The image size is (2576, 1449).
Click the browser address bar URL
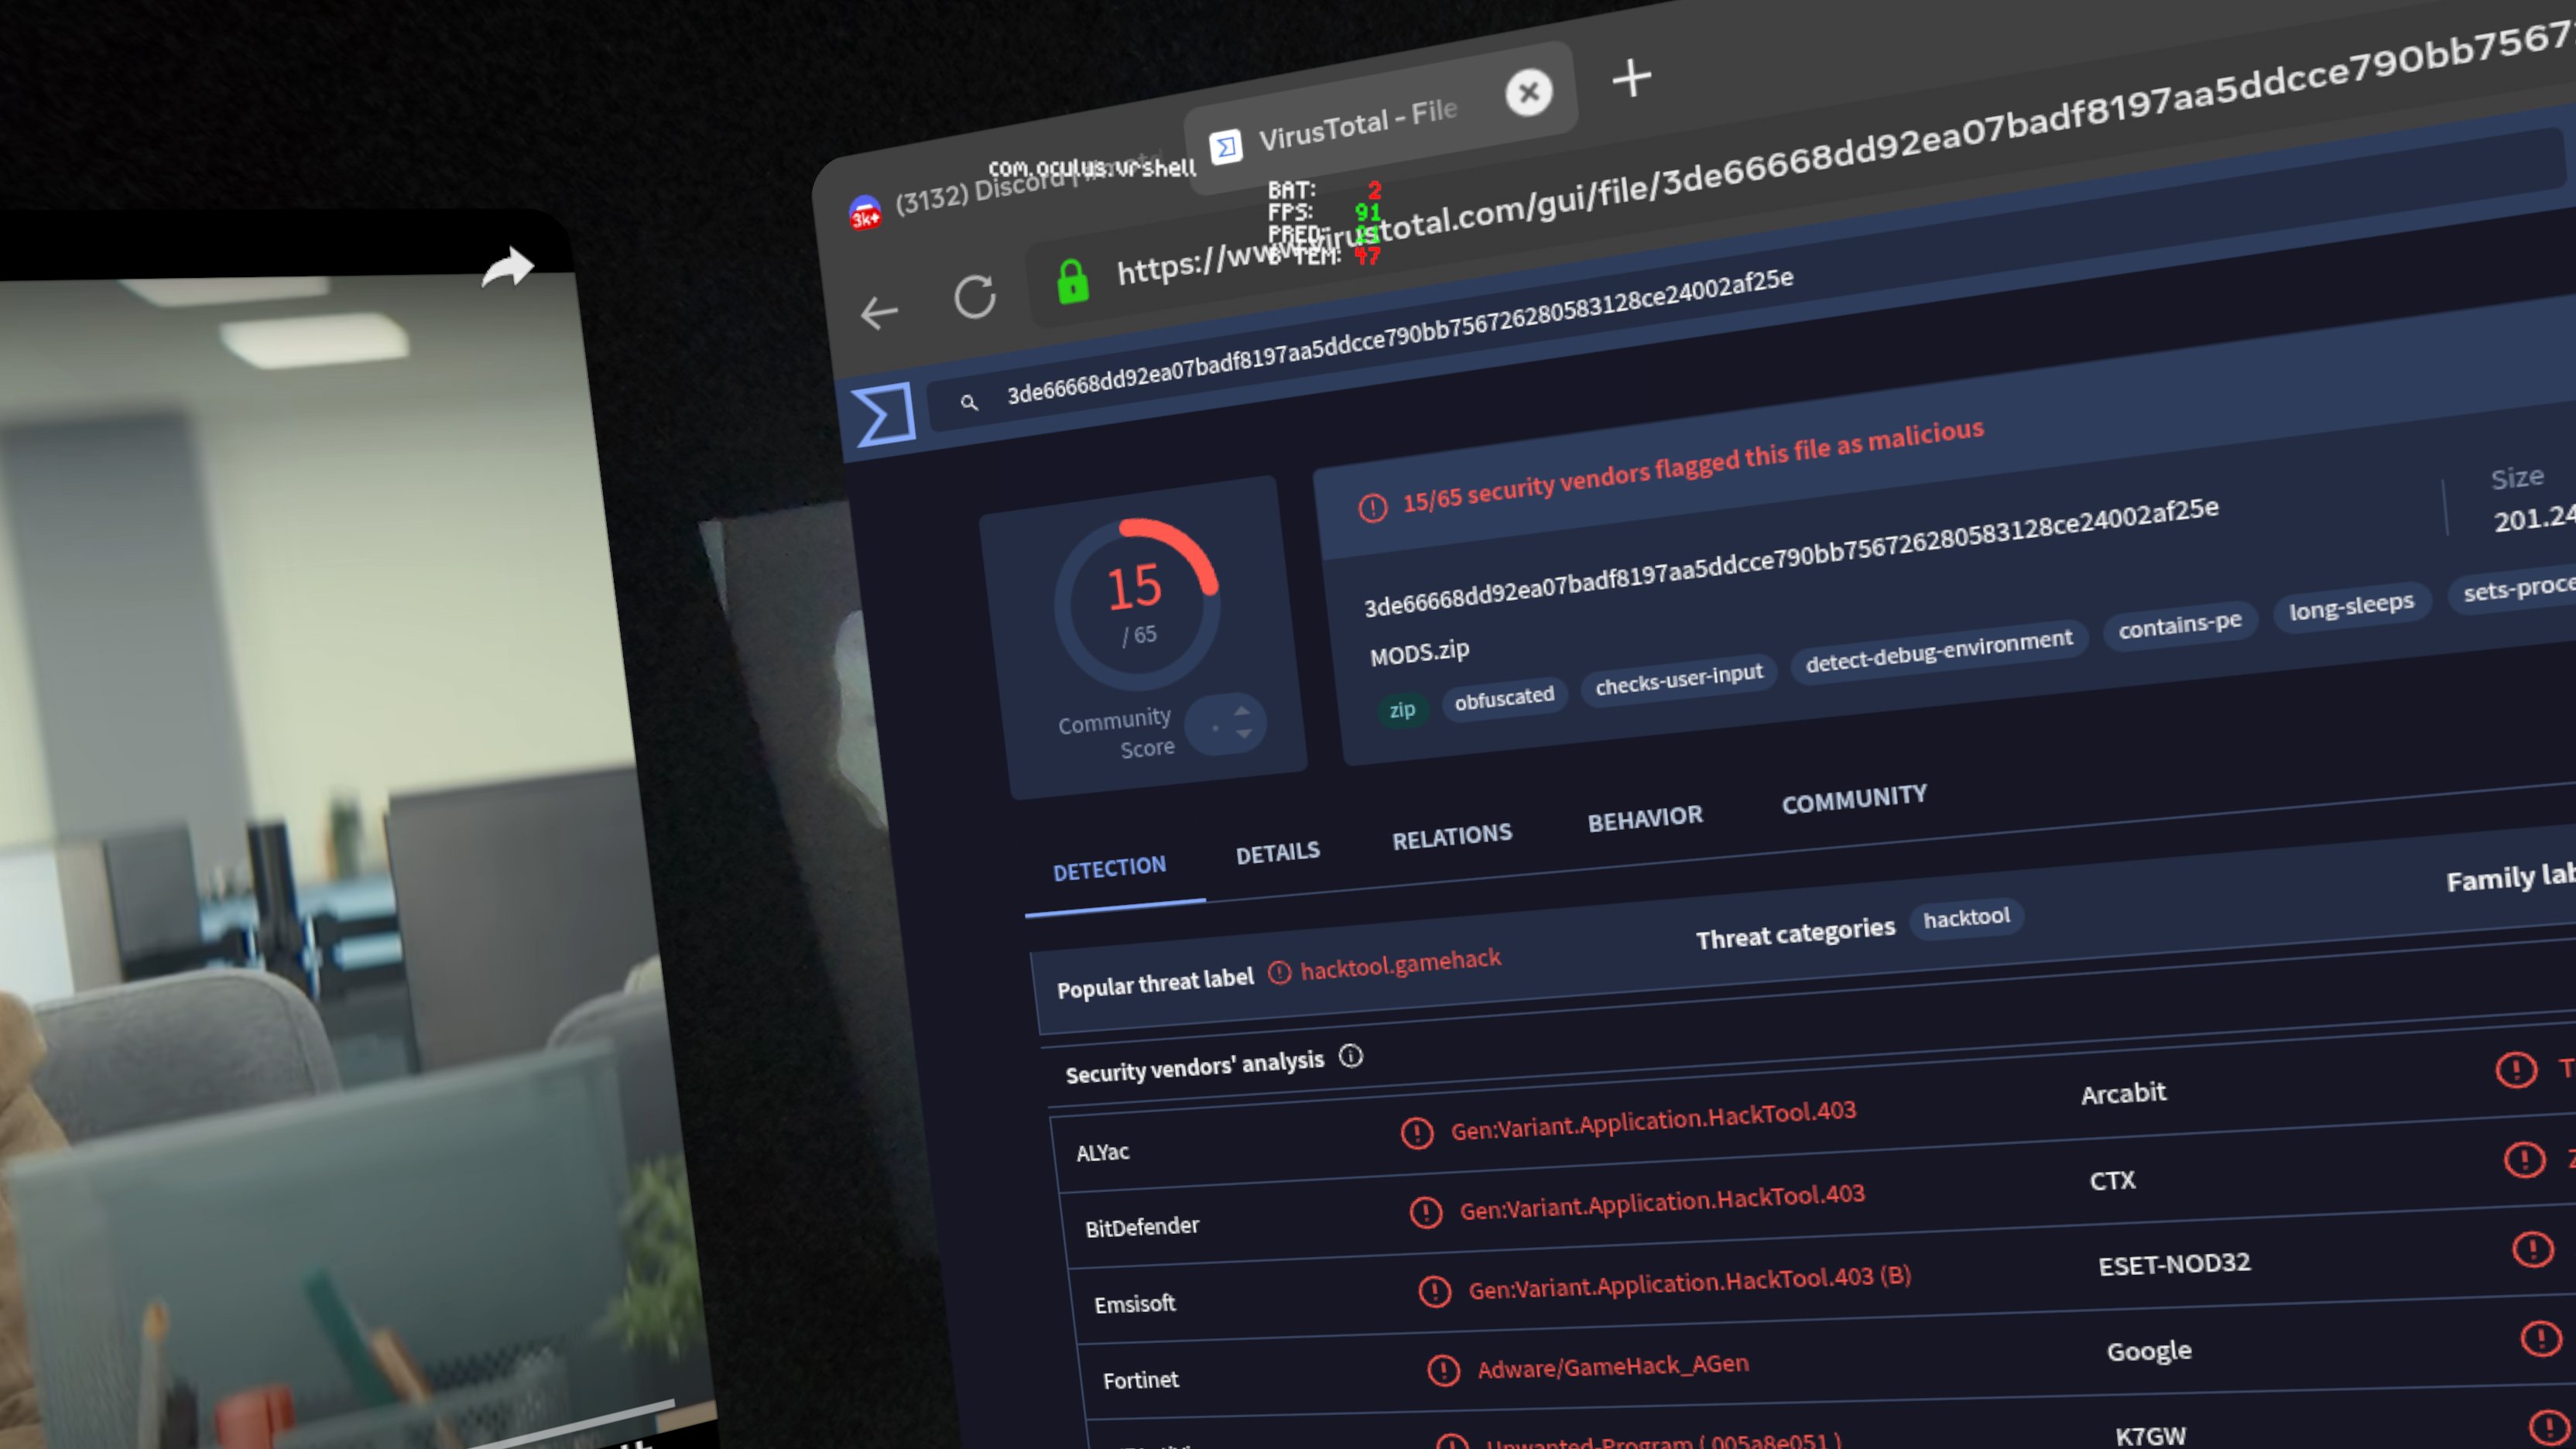tap(1840, 150)
